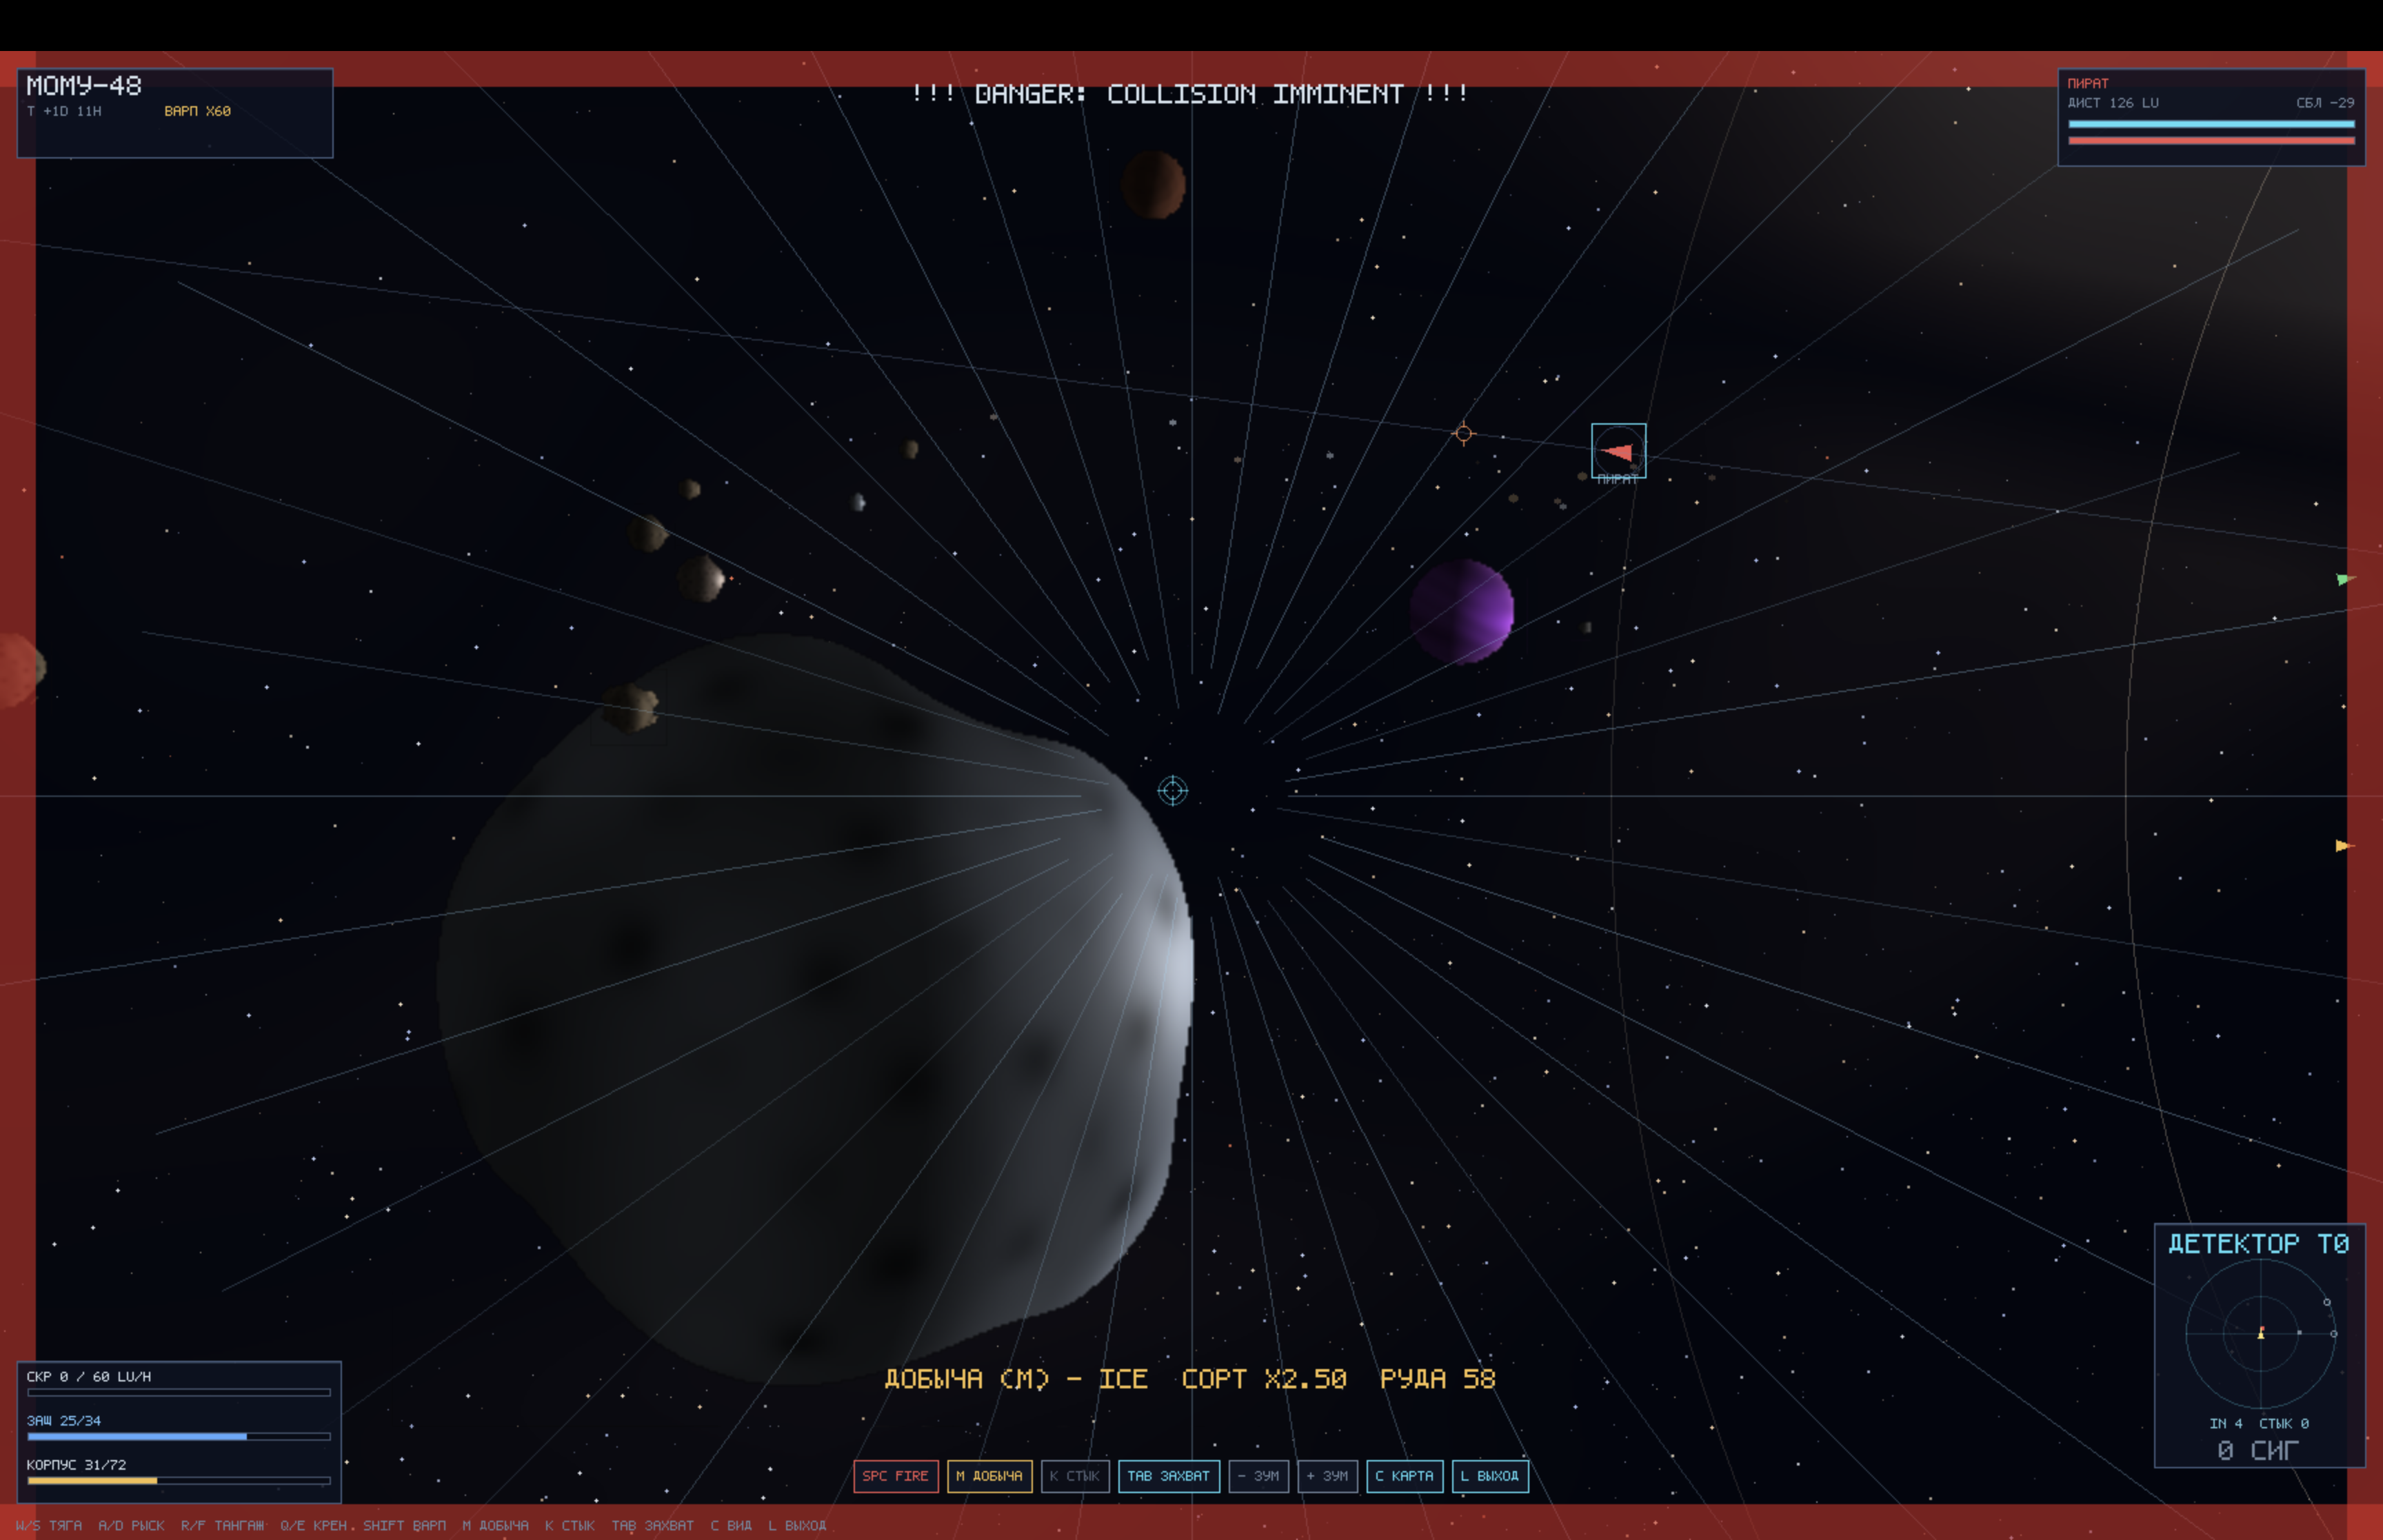The height and width of the screenshot is (1540, 2383).
Task: Click the yellow КОРПУС hull bar
Action: point(179,1480)
